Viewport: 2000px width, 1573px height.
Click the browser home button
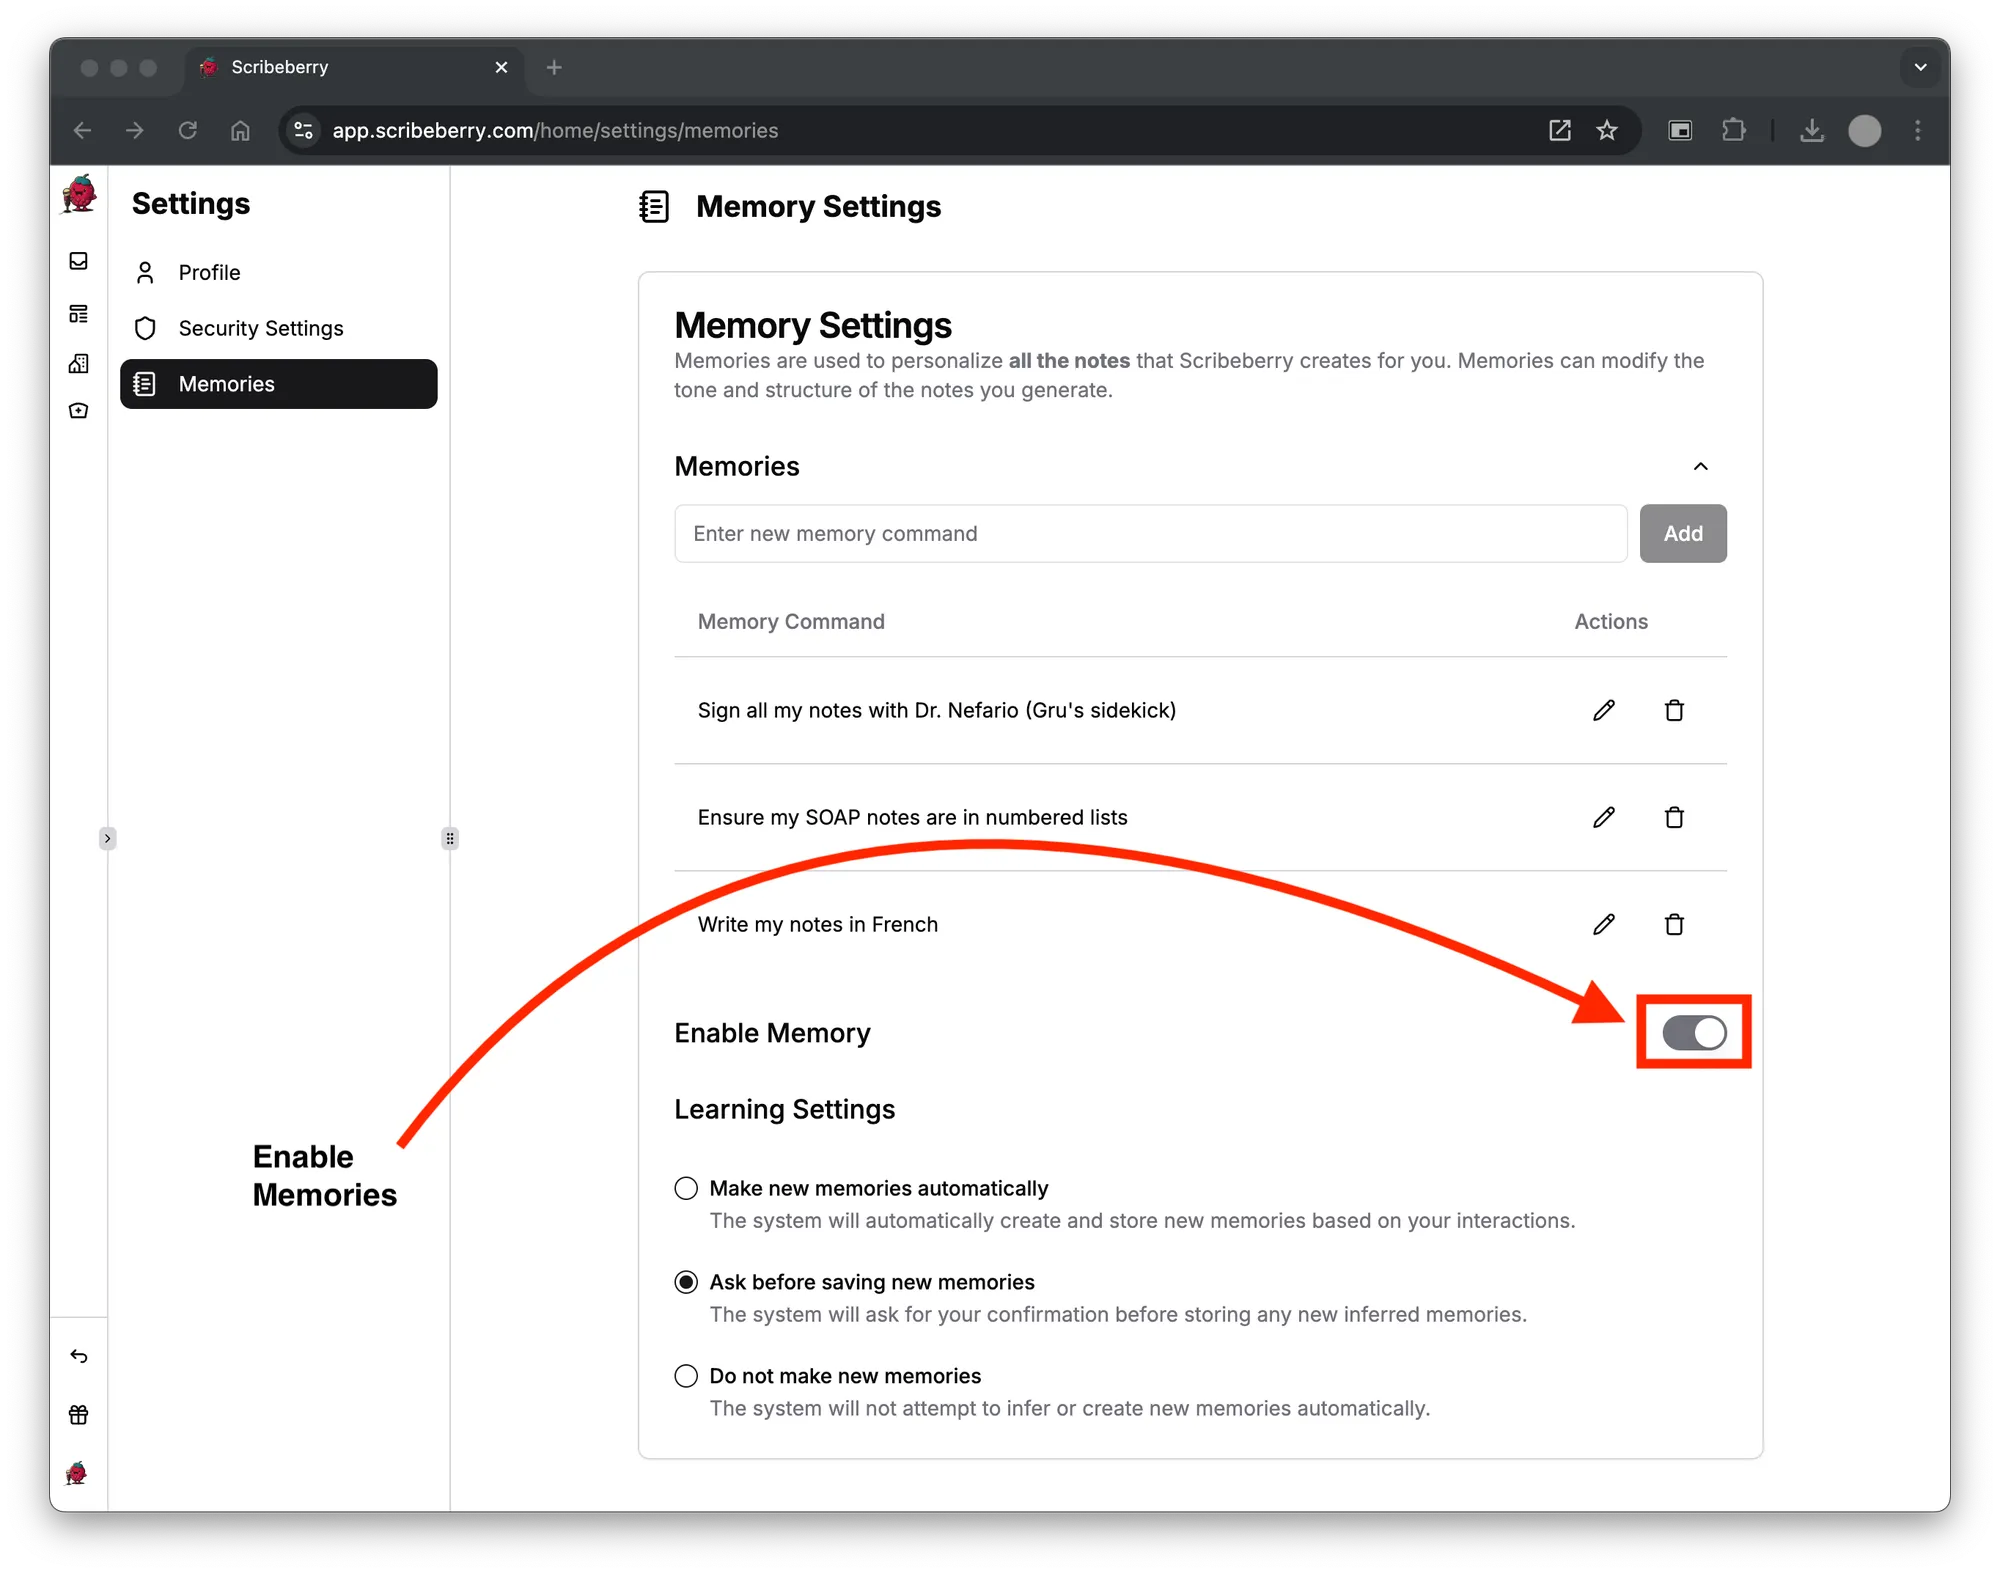(240, 130)
